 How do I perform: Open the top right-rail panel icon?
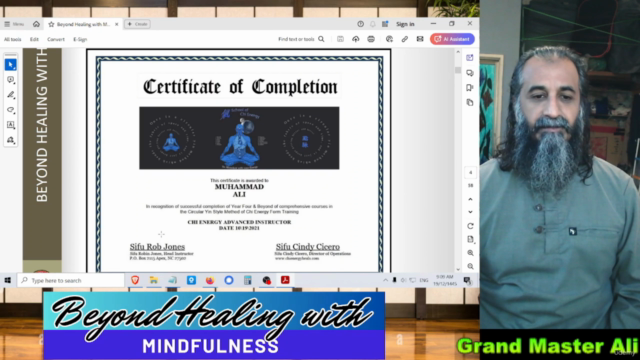tap(470, 58)
